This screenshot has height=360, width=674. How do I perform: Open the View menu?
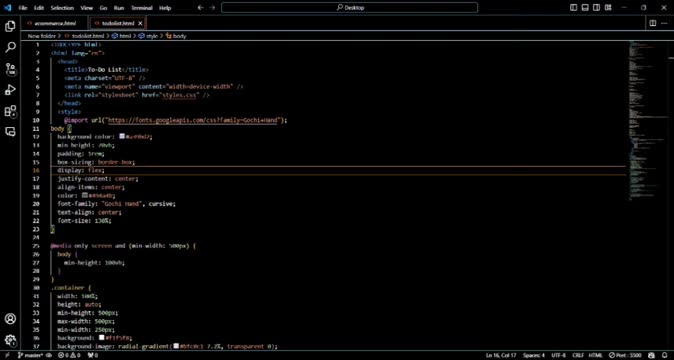point(86,8)
